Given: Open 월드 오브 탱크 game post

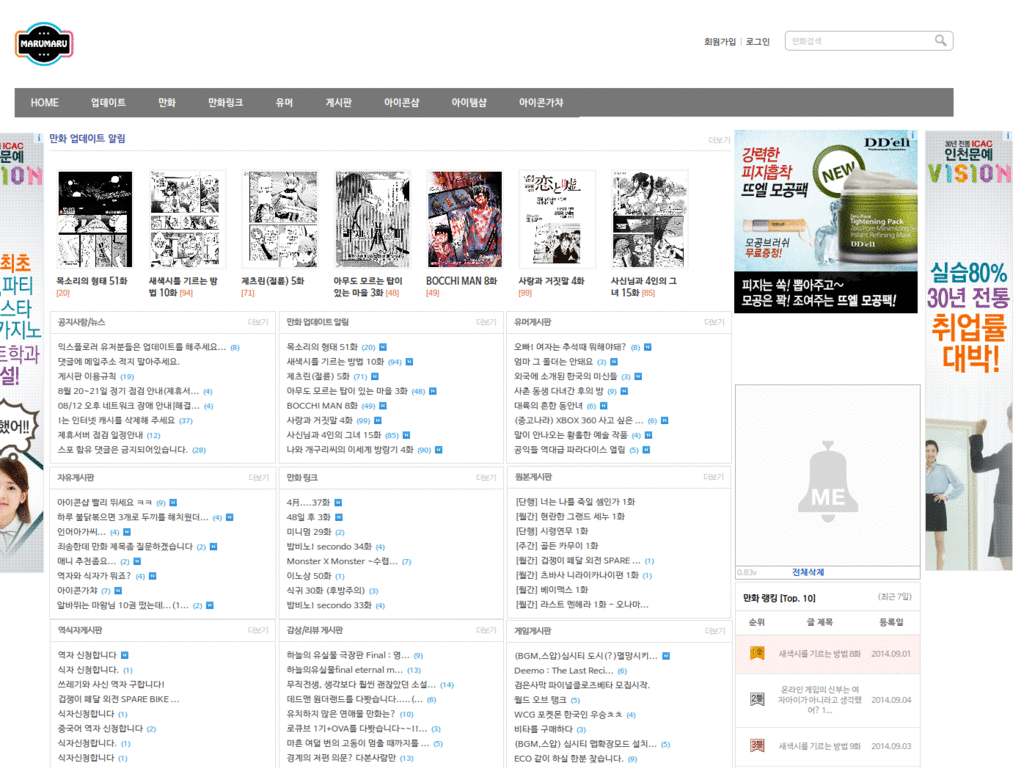Looking at the screenshot, I should click(x=540, y=699).
